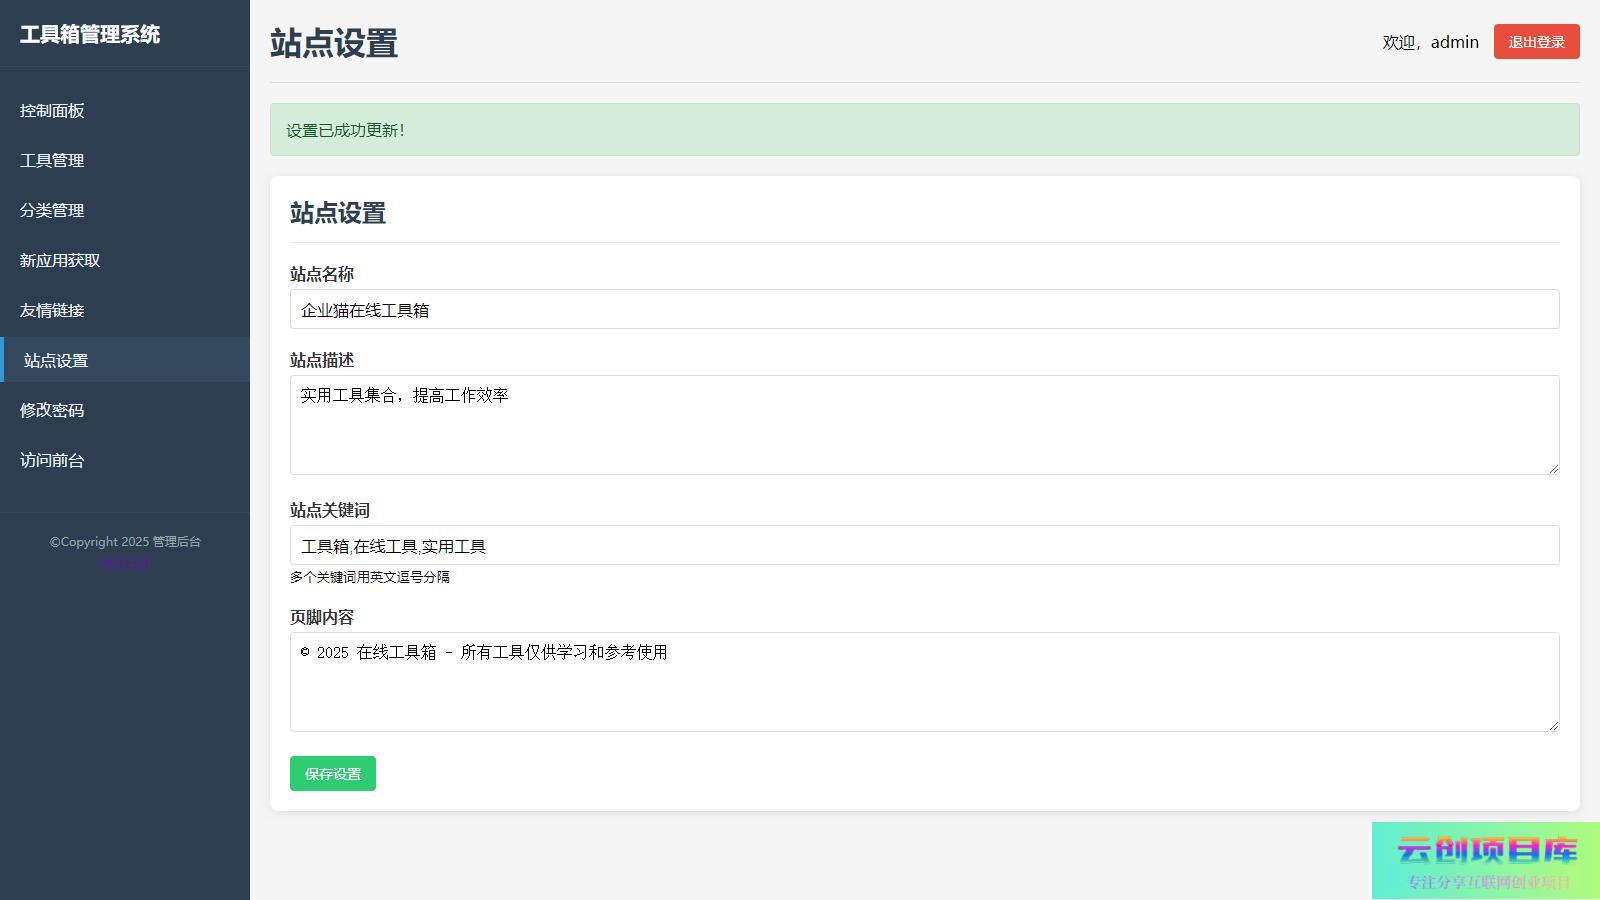The height and width of the screenshot is (900, 1600).
Task: Focus the 站点名称 input field
Action: pyautogui.click(x=924, y=310)
